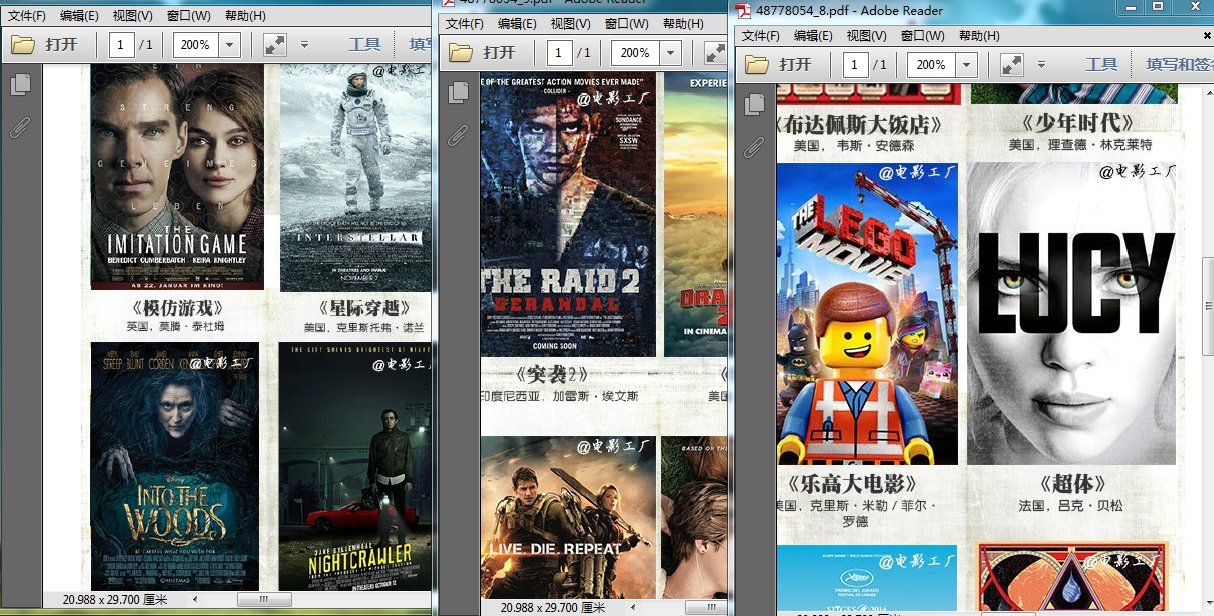The width and height of the screenshot is (1214, 616).
Task: Click the Lucy poster
Action: coord(1071,313)
